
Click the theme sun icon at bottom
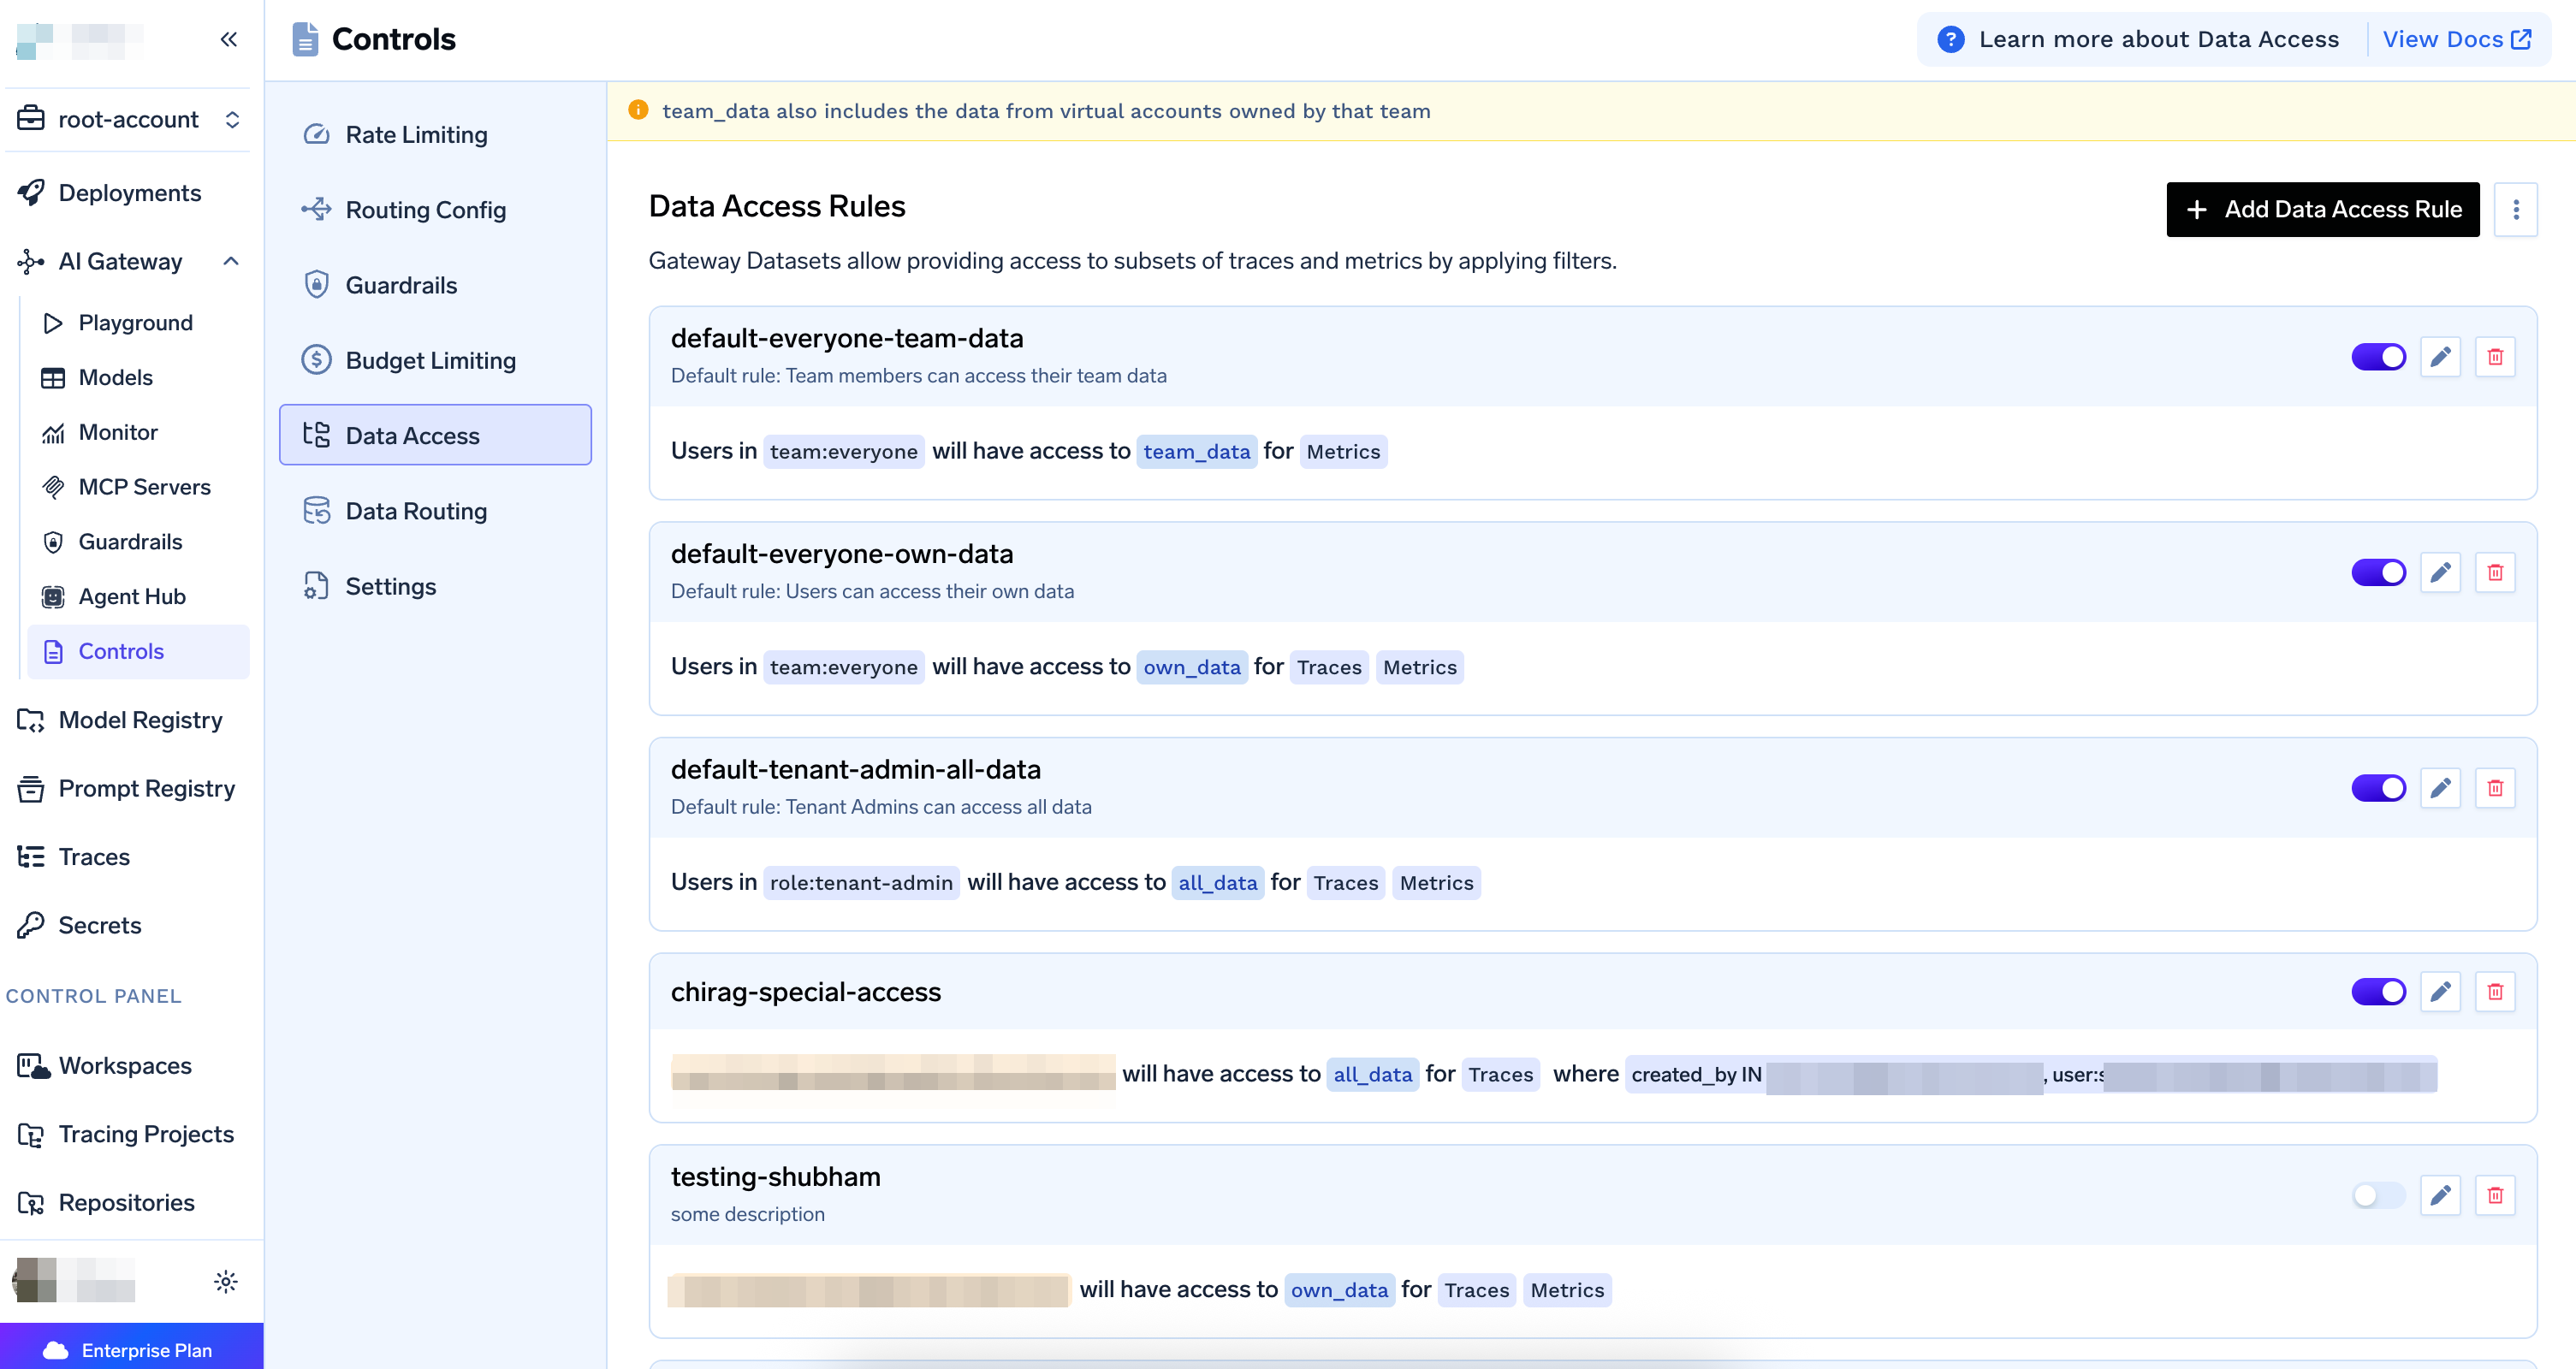click(226, 1281)
